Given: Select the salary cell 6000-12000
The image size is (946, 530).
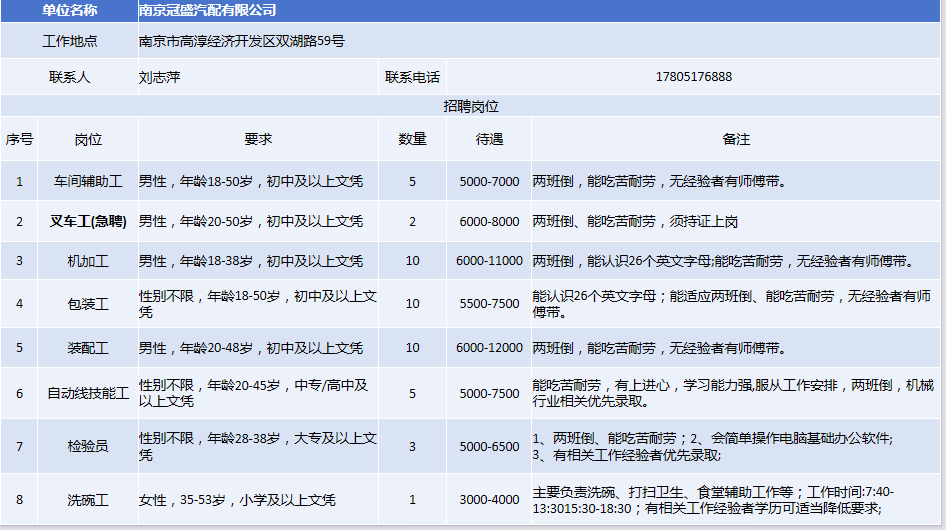Looking at the screenshot, I should tap(489, 348).
